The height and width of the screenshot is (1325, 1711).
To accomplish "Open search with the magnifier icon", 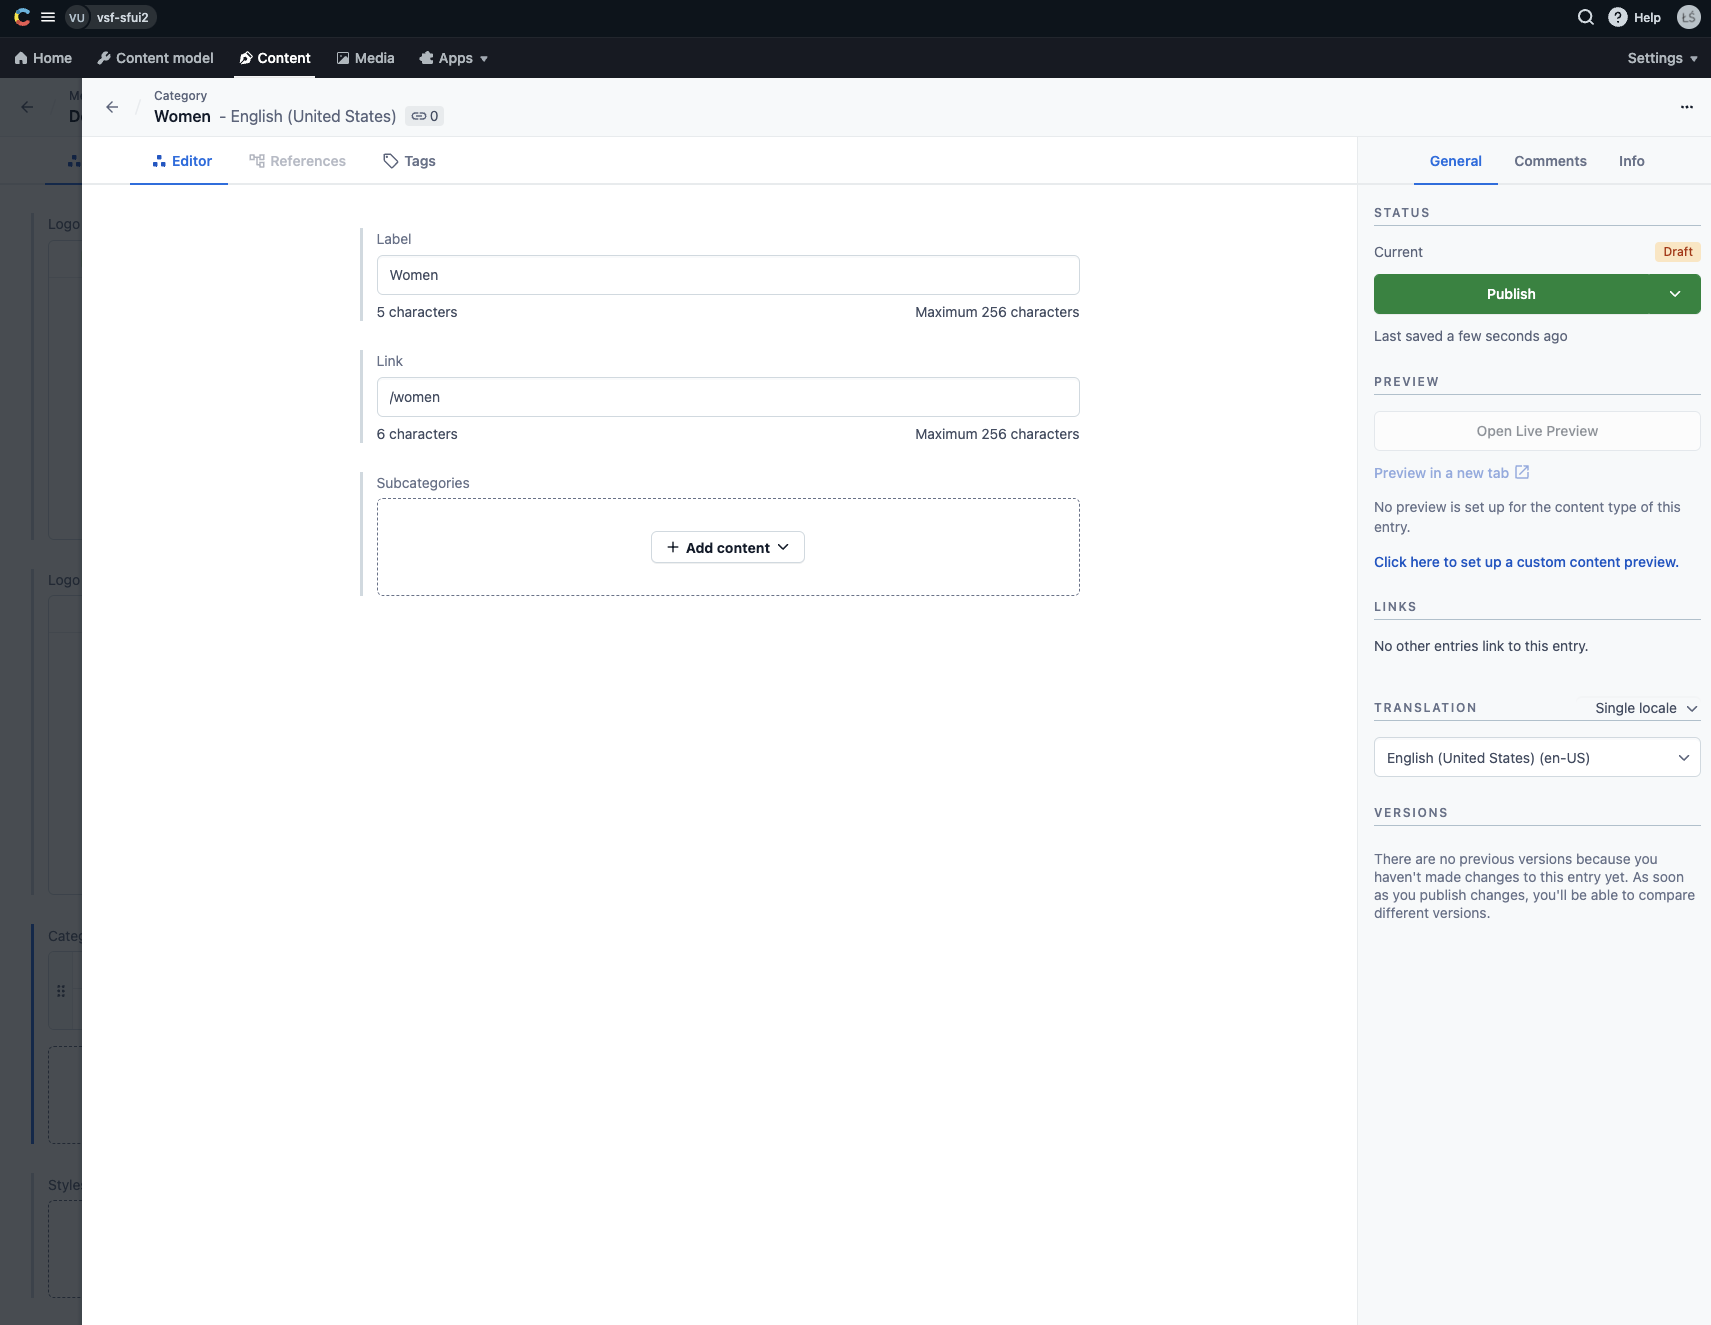I will click(1585, 17).
